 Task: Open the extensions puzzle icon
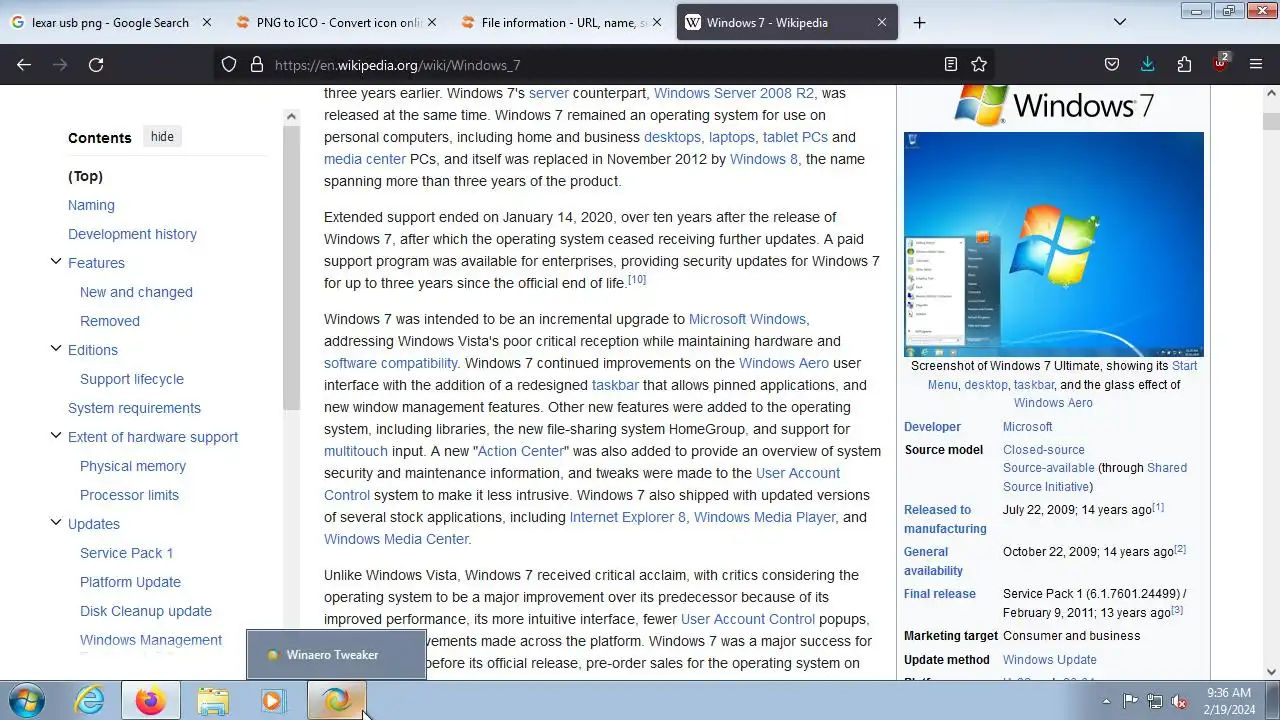coord(1184,64)
